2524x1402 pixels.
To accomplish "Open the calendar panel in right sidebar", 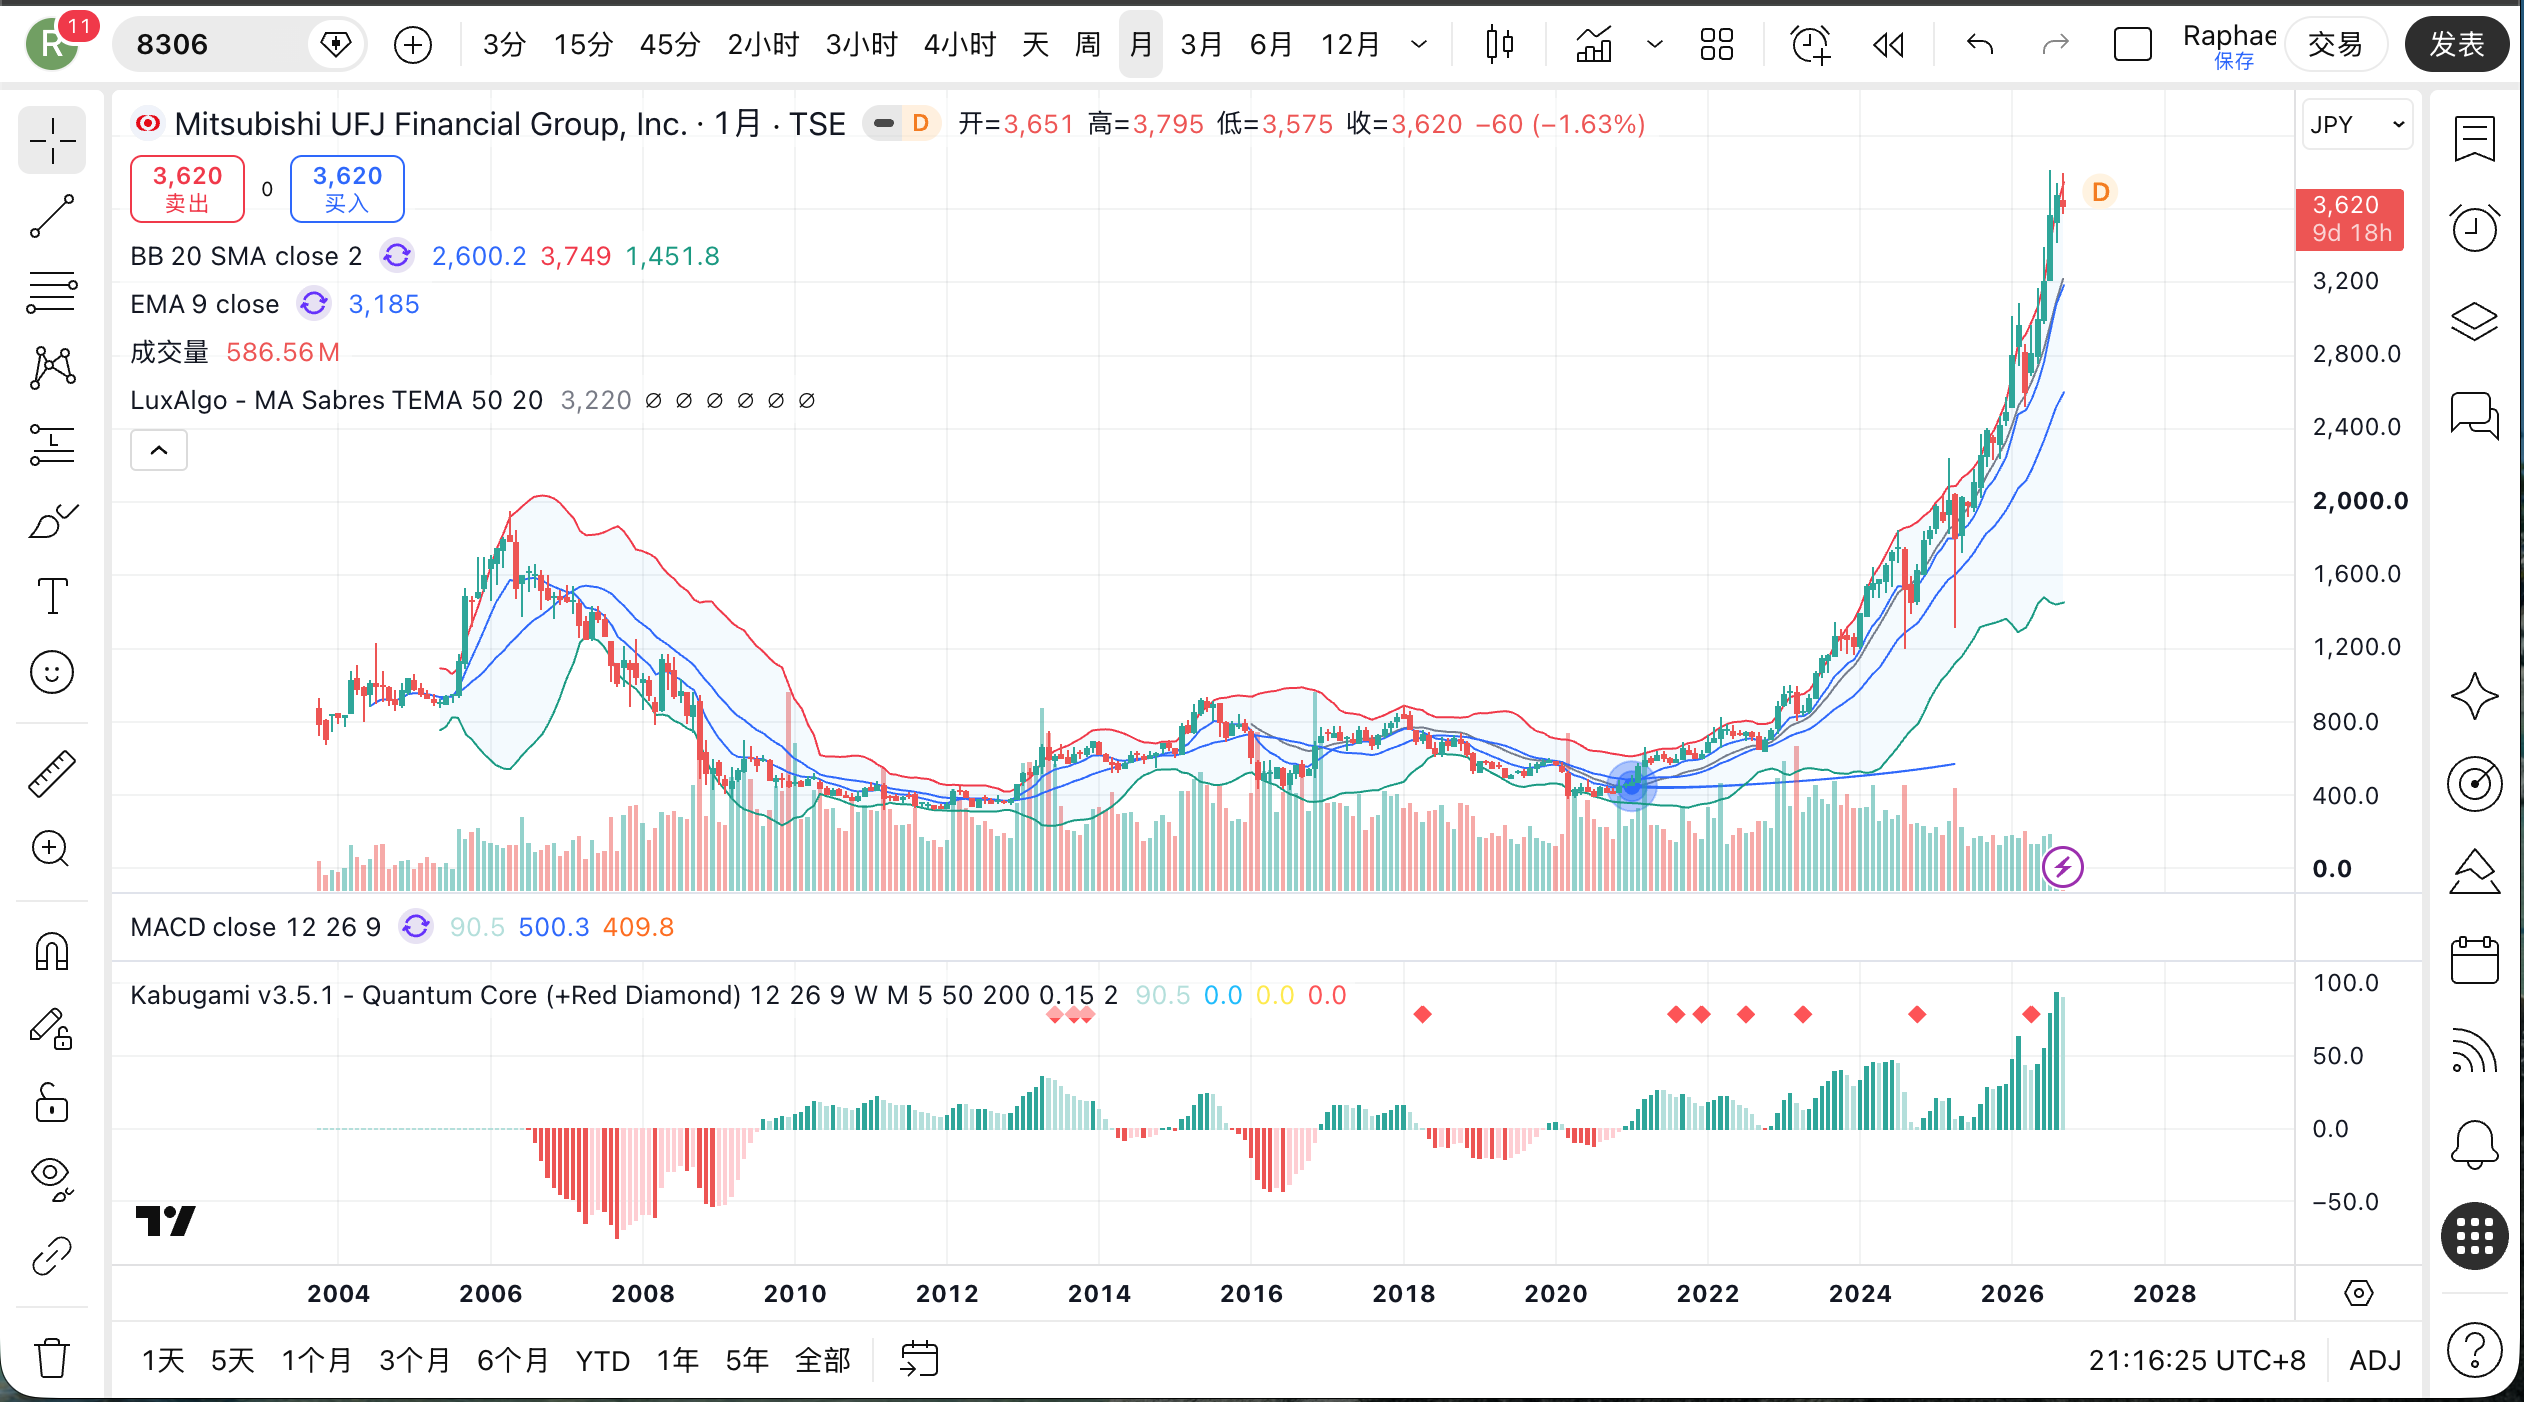I will (2475, 960).
